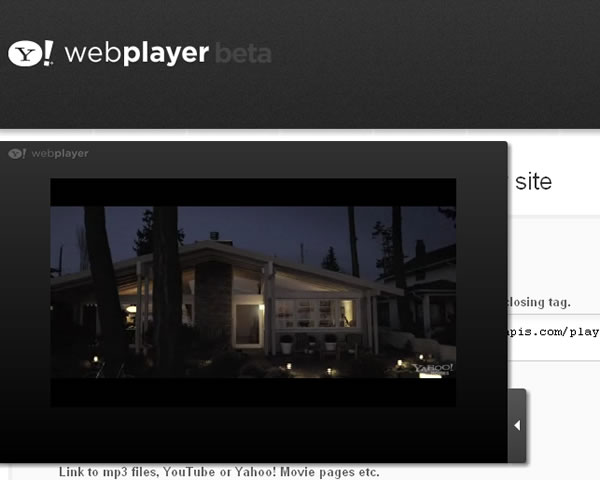Viewport: 600px width, 480px height.
Task: Click the "losing tag." text
Action: [x=539, y=302]
